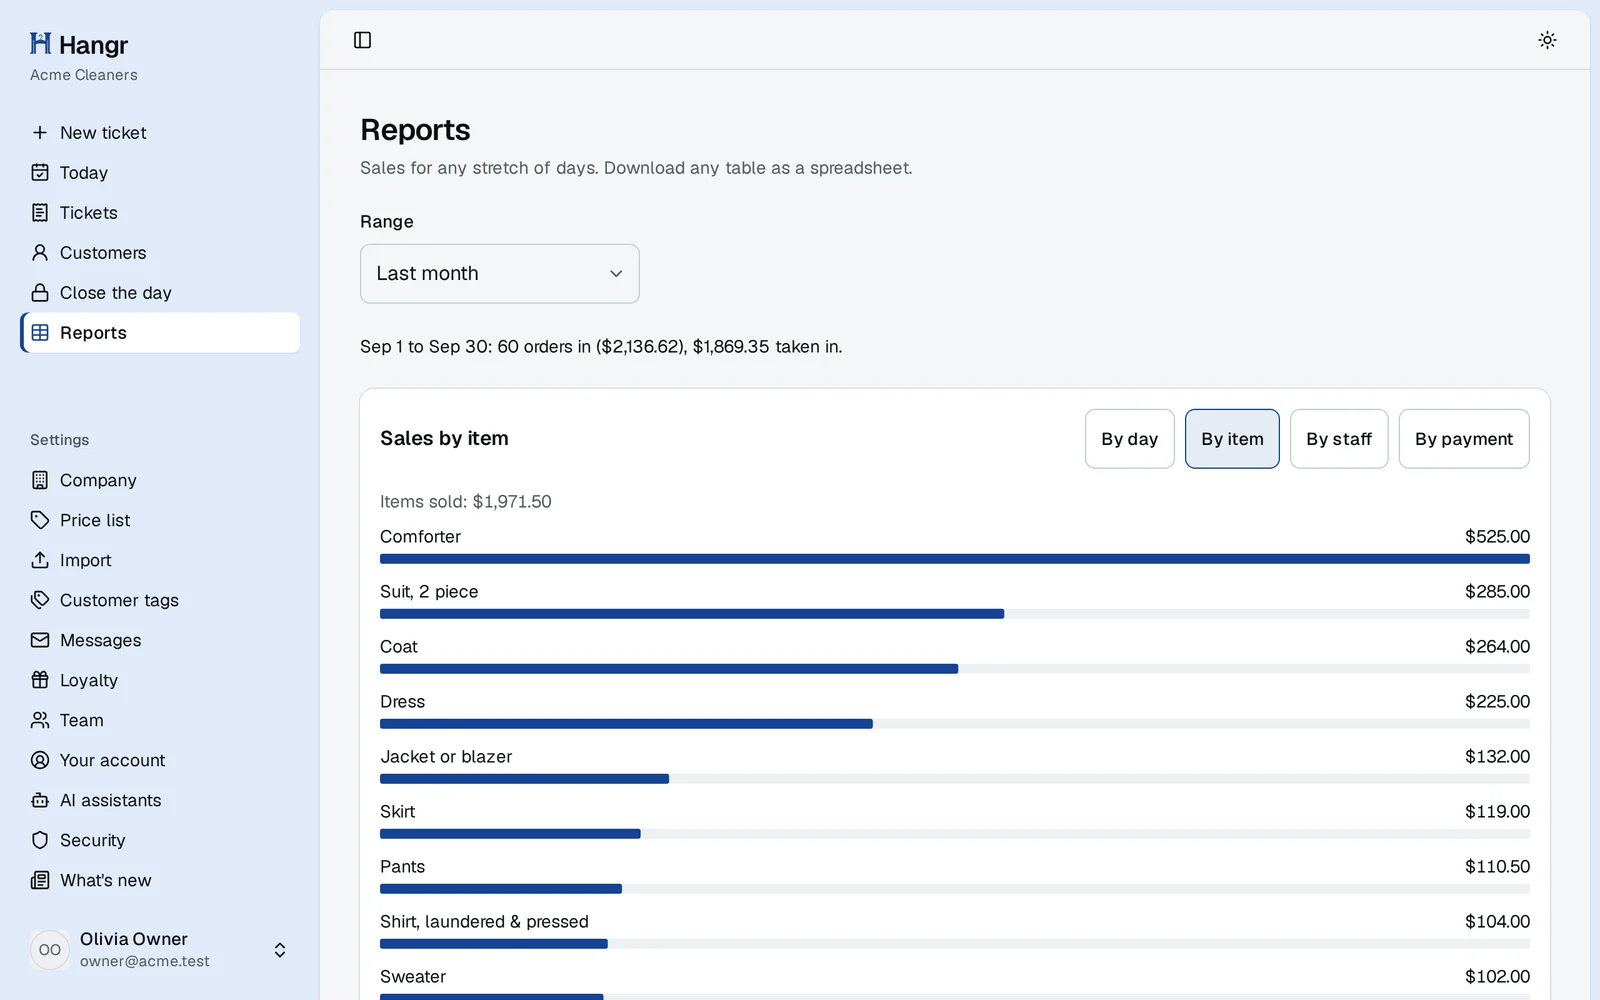Select the By item tab
Image resolution: width=1600 pixels, height=1000 pixels.
1232,439
